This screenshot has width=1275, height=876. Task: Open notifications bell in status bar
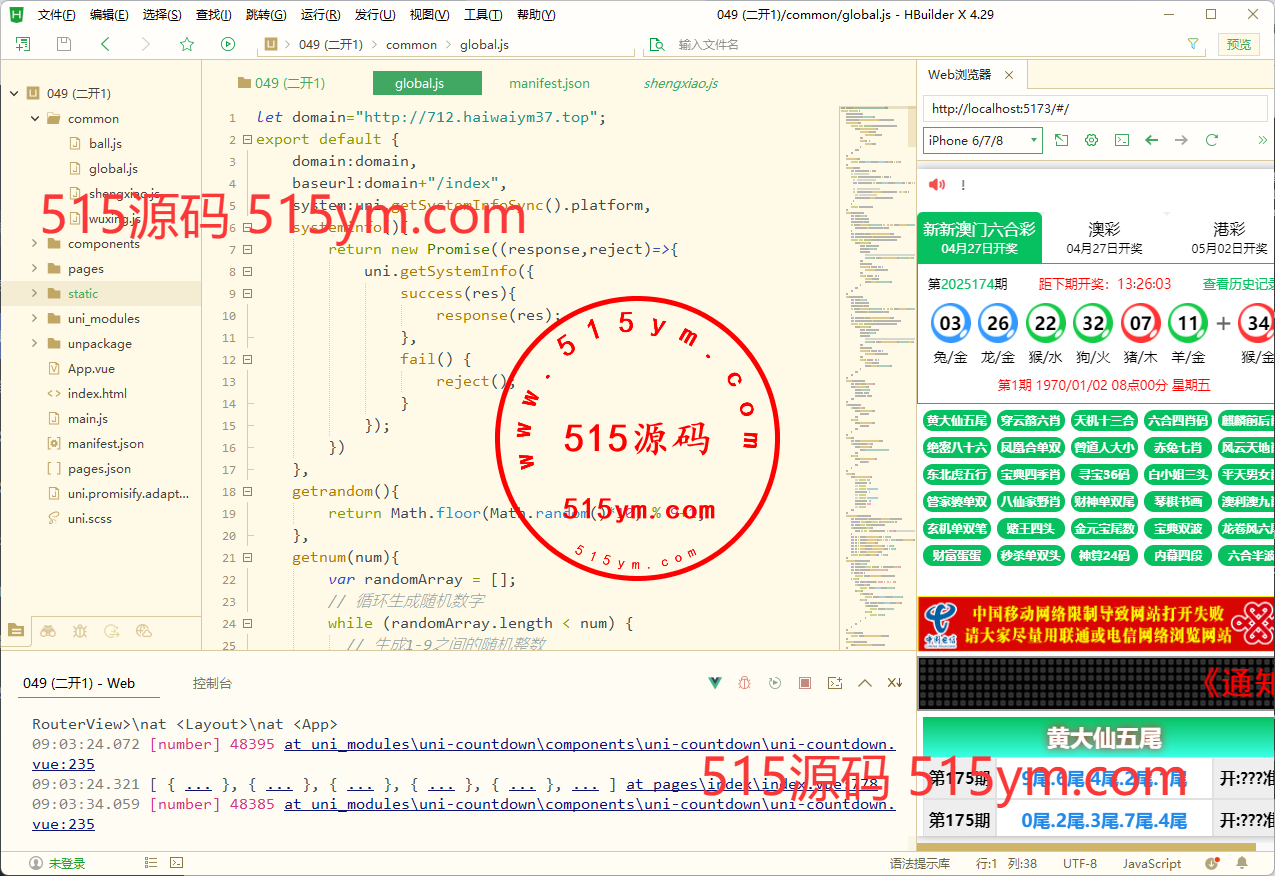(1242, 863)
